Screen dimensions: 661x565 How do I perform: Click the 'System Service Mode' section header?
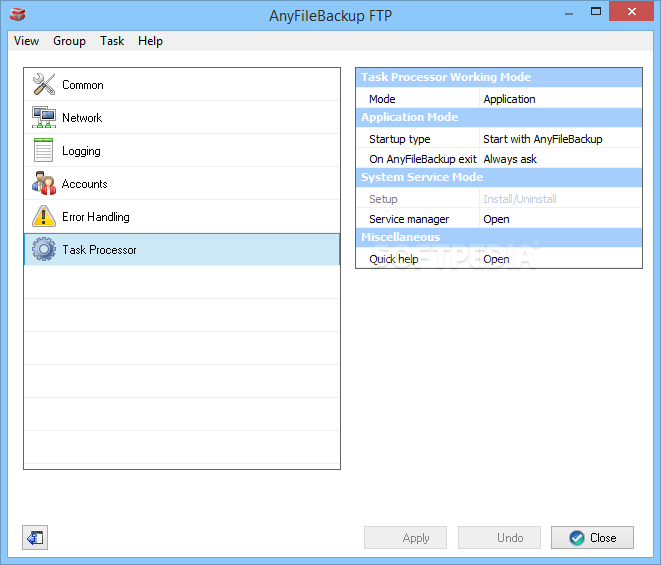pos(499,177)
